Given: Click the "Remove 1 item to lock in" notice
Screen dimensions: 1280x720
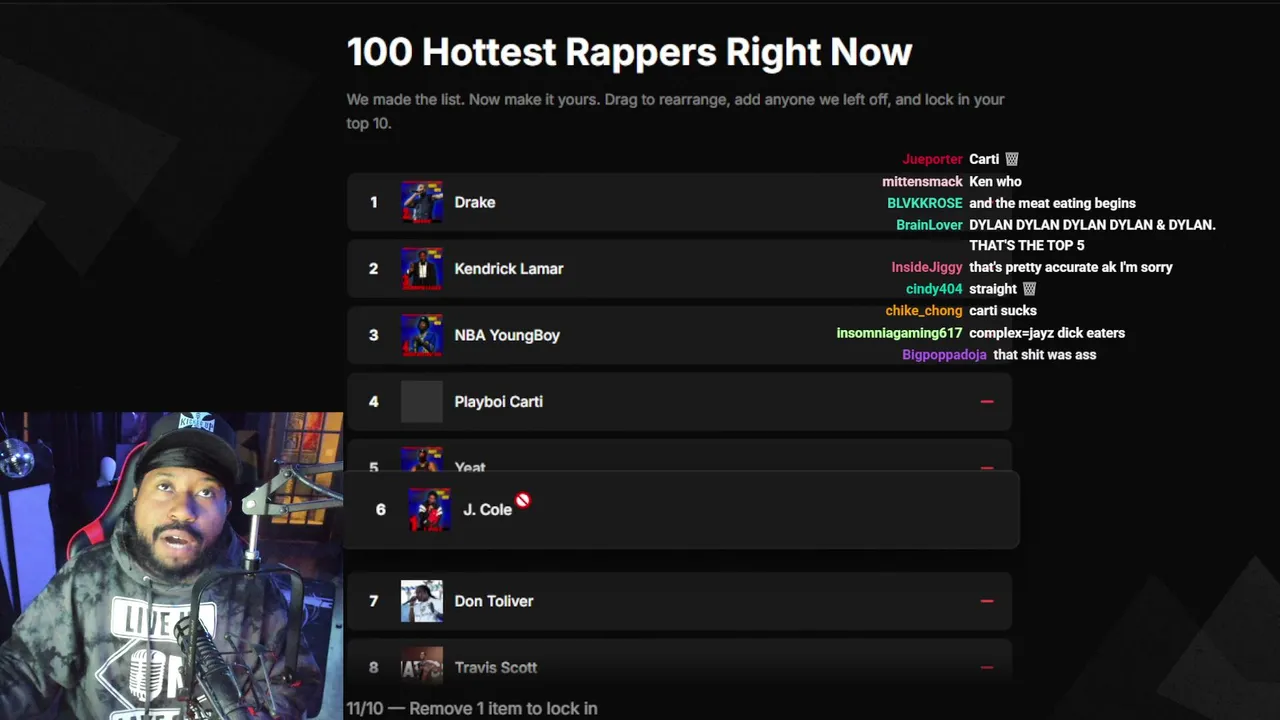Looking at the screenshot, I should pos(472,708).
